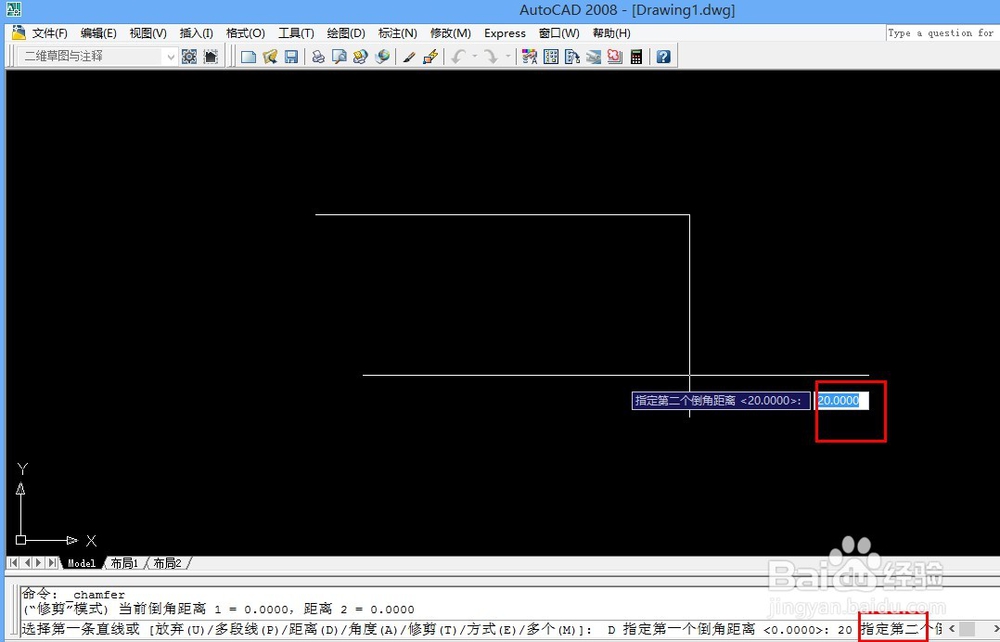Open the 窗口(W) menu
This screenshot has height=642, width=1000.
pos(559,33)
